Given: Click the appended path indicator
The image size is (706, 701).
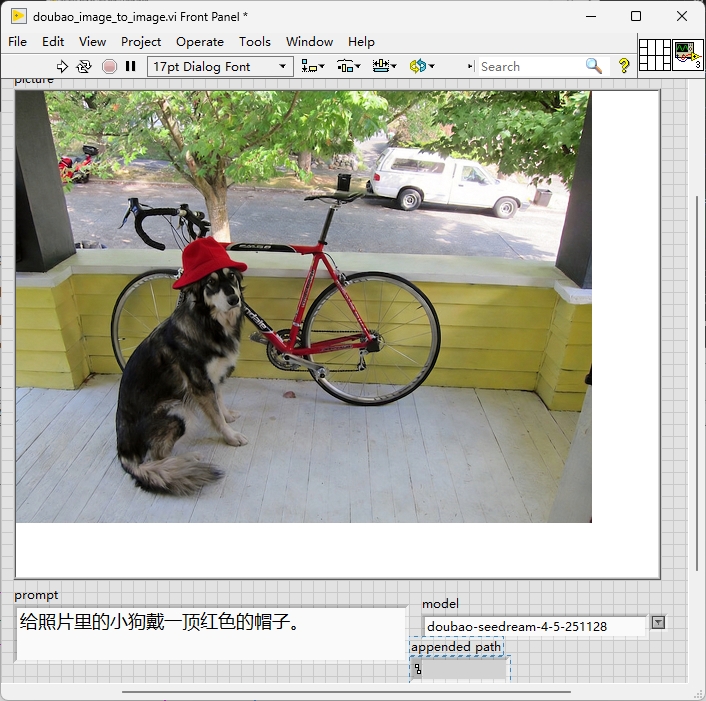Looking at the screenshot, I should pyautogui.click(x=460, y=669).
